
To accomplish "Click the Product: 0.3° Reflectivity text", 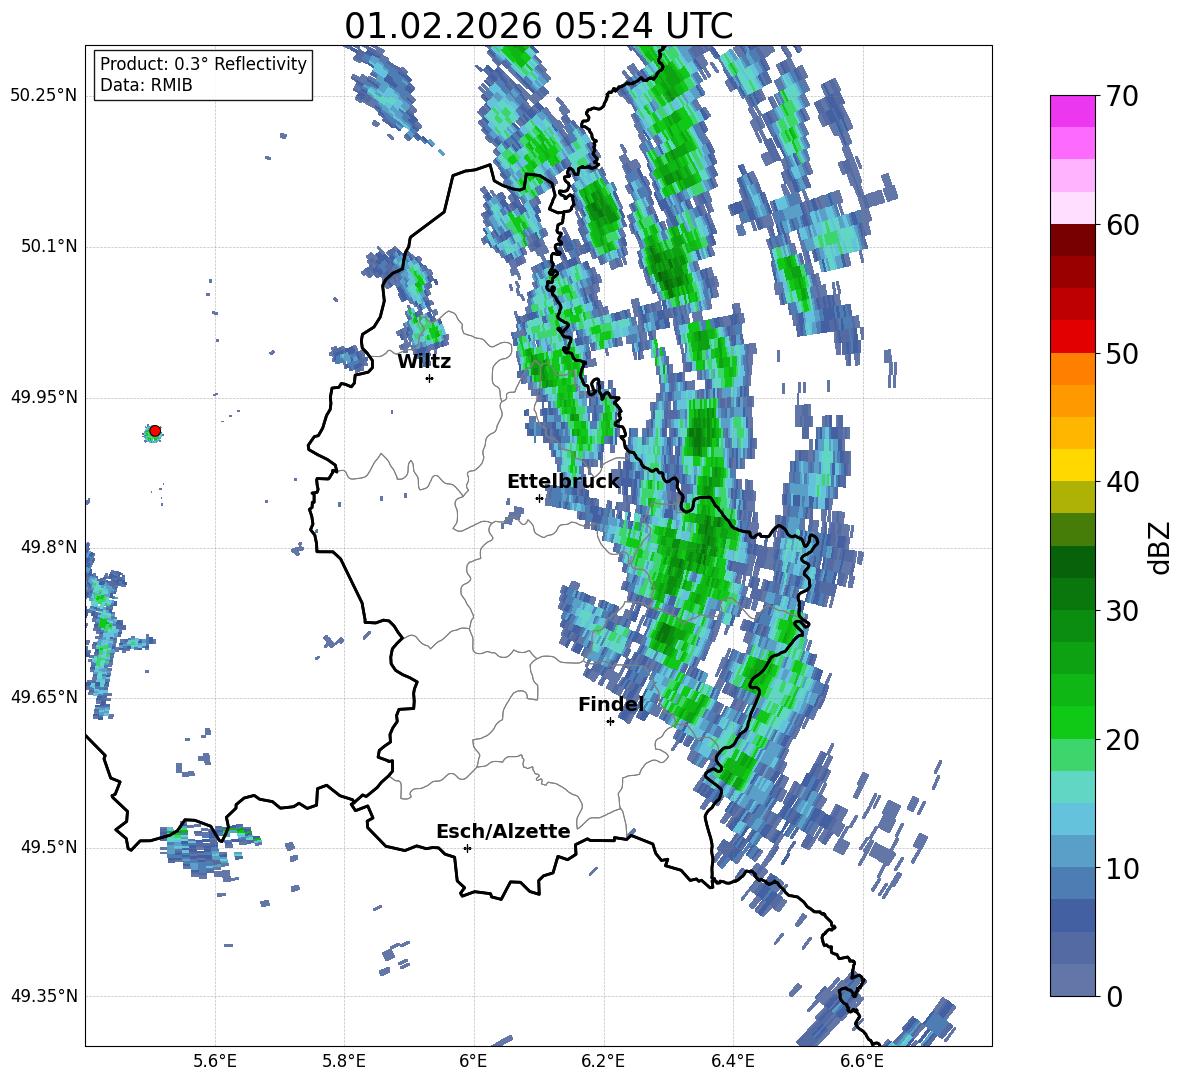I will (x=203, y=63).
